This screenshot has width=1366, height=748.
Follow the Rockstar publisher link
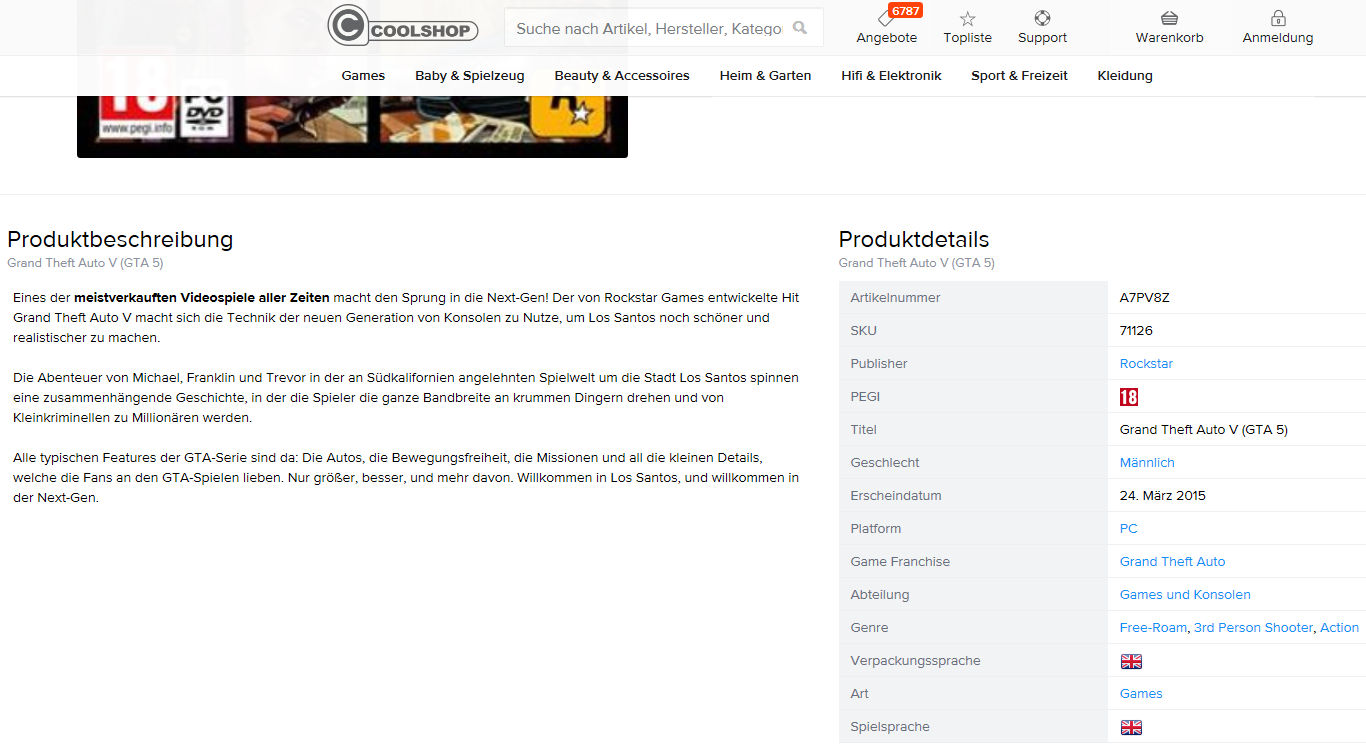point(1146,364)
